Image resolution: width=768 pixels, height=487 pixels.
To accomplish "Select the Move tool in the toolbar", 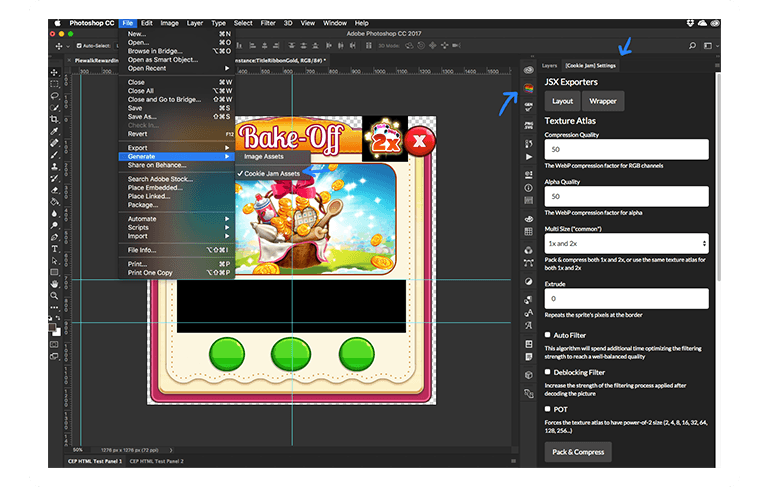I will 55,71.
